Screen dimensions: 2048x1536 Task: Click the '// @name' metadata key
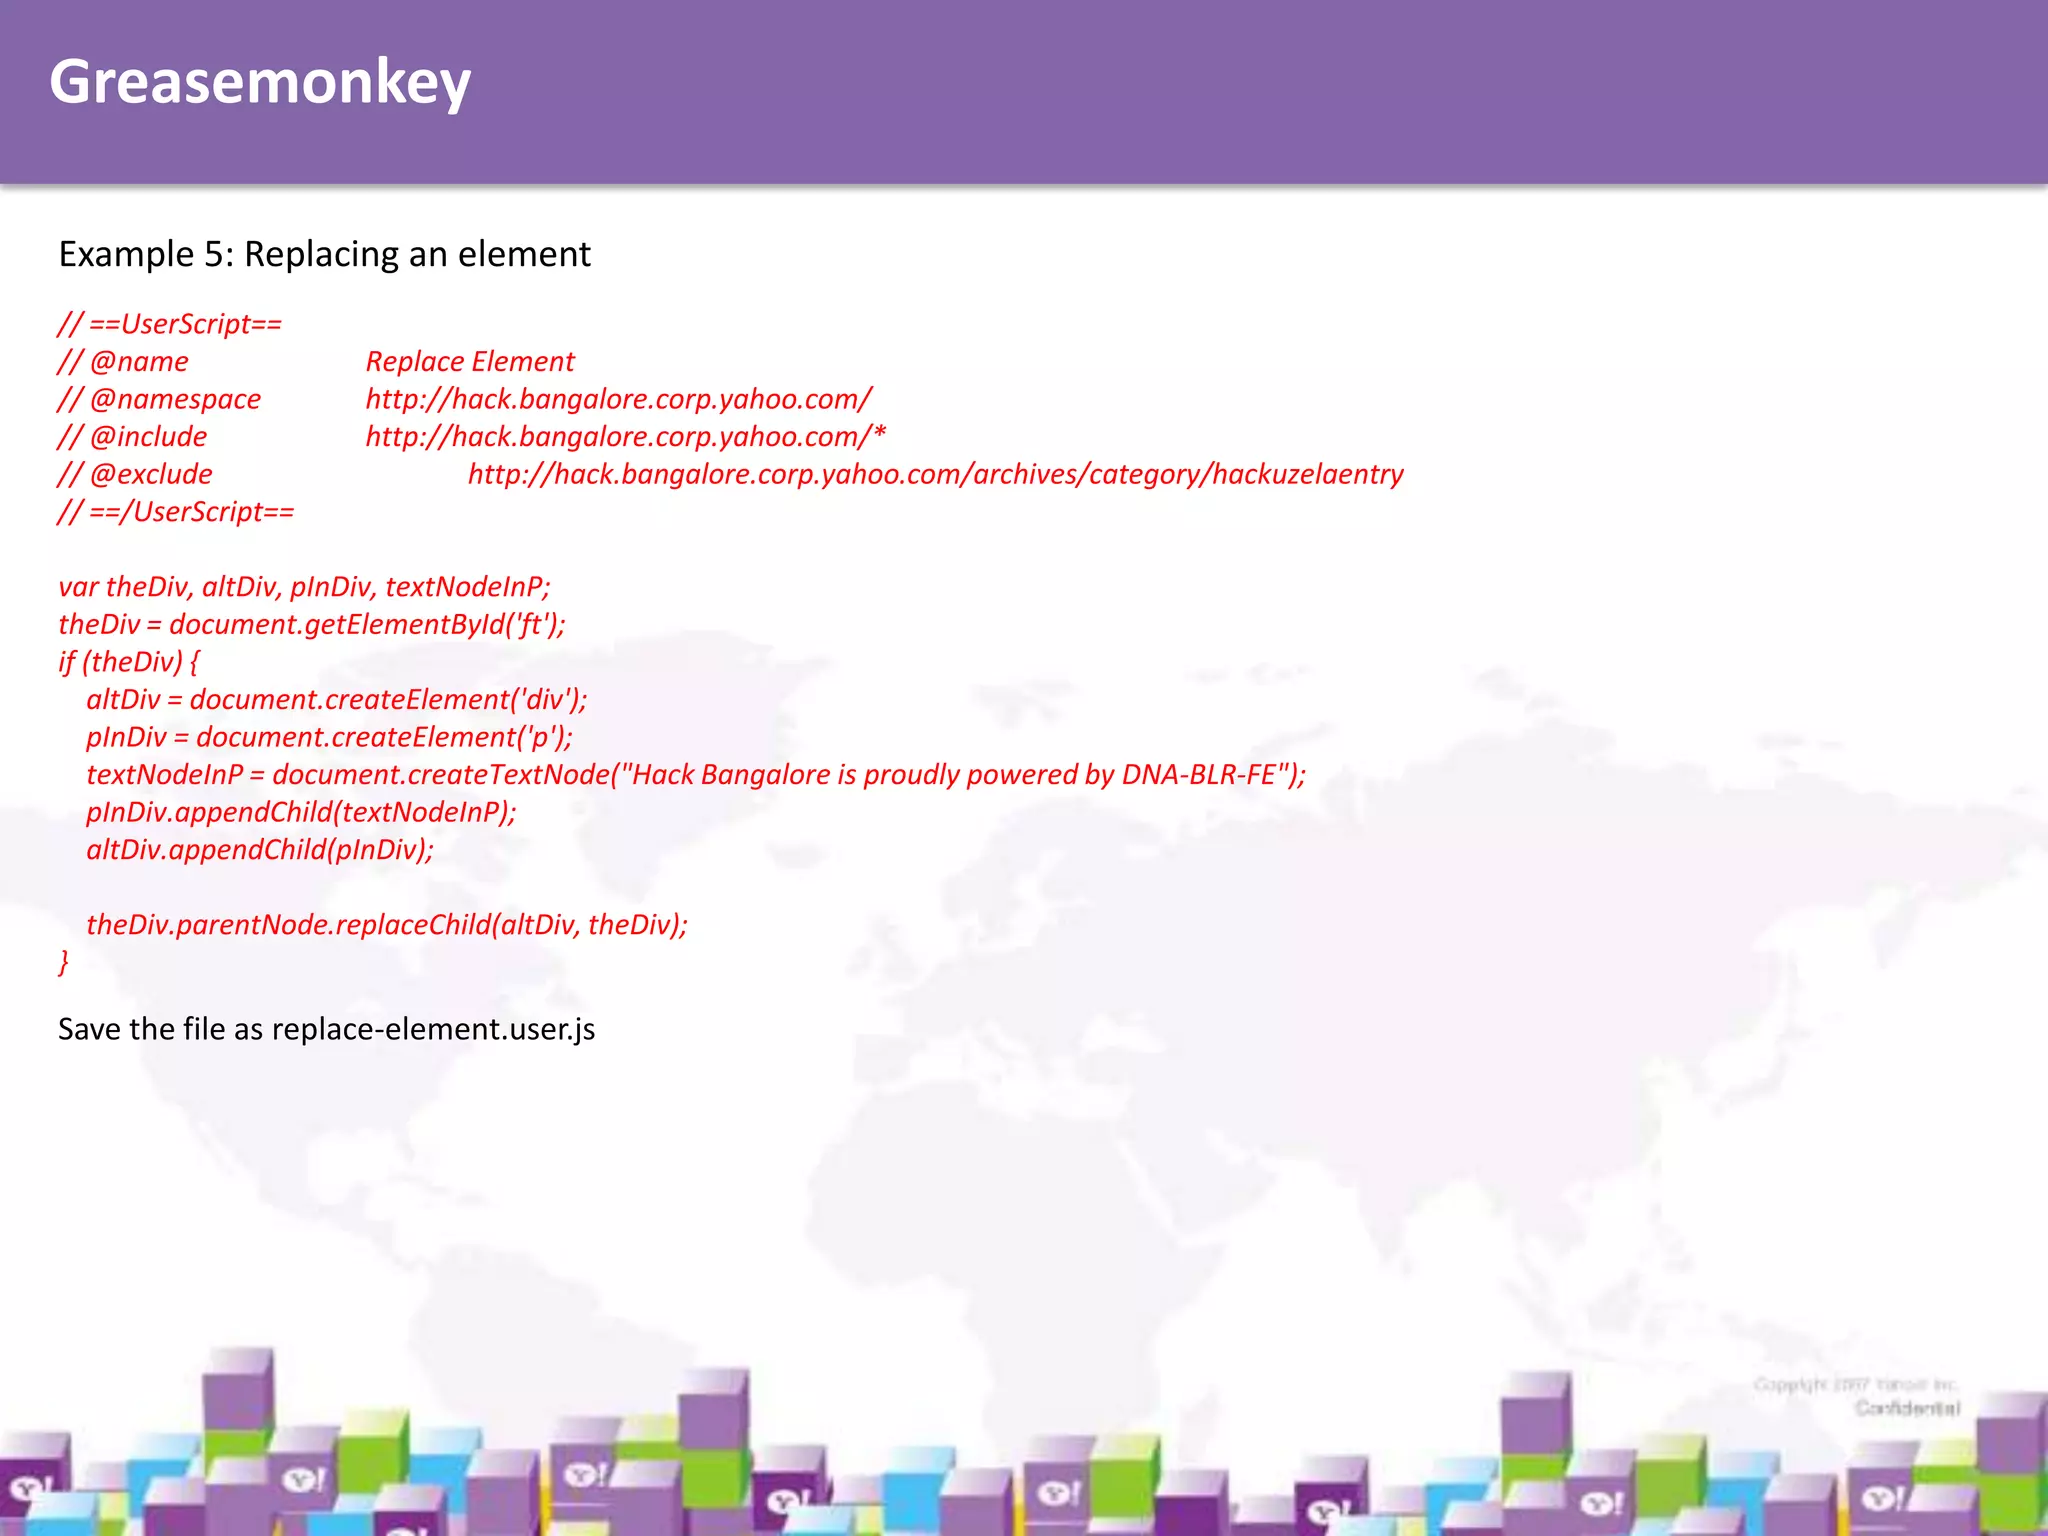[x=123, y=361]
